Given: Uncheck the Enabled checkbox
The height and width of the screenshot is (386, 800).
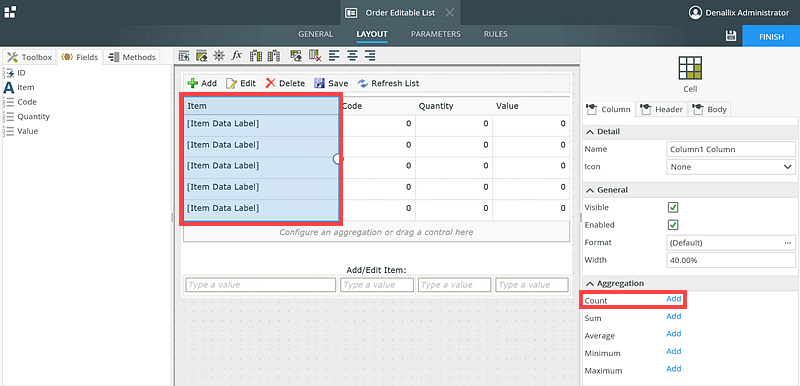Looking at the screenshot, I should tap(673, 225).
